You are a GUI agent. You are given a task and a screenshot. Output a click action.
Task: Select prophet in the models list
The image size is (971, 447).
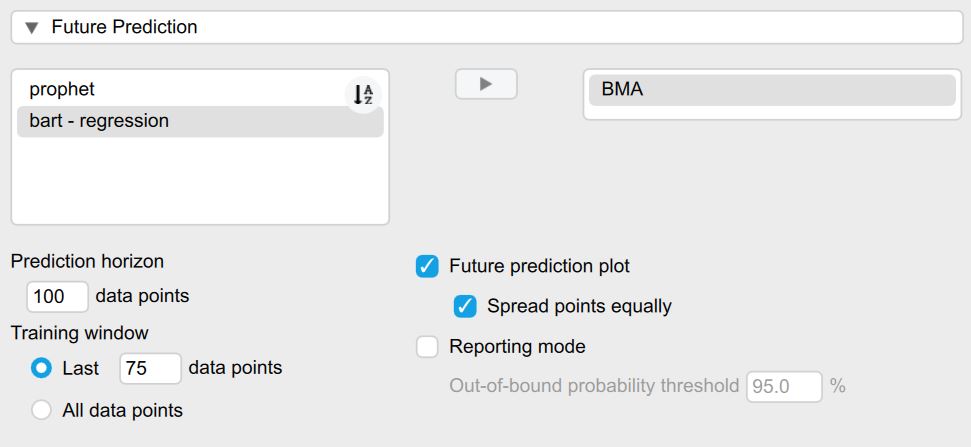pos(62,89)
